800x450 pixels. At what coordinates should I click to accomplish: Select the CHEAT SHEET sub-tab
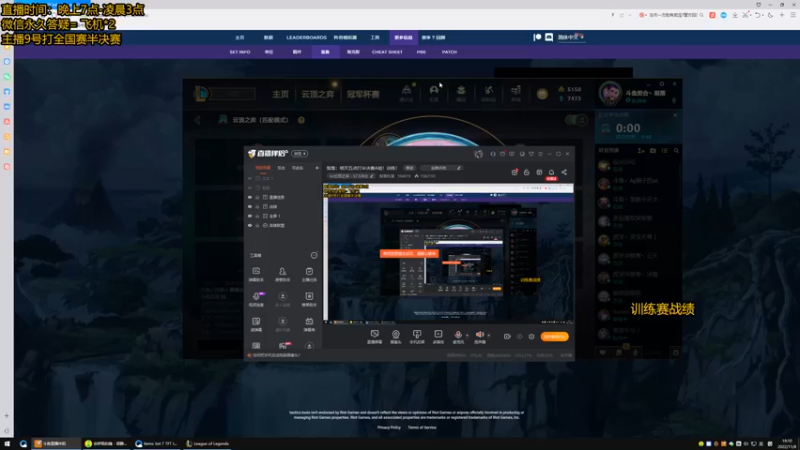click(x=387, y=52)
